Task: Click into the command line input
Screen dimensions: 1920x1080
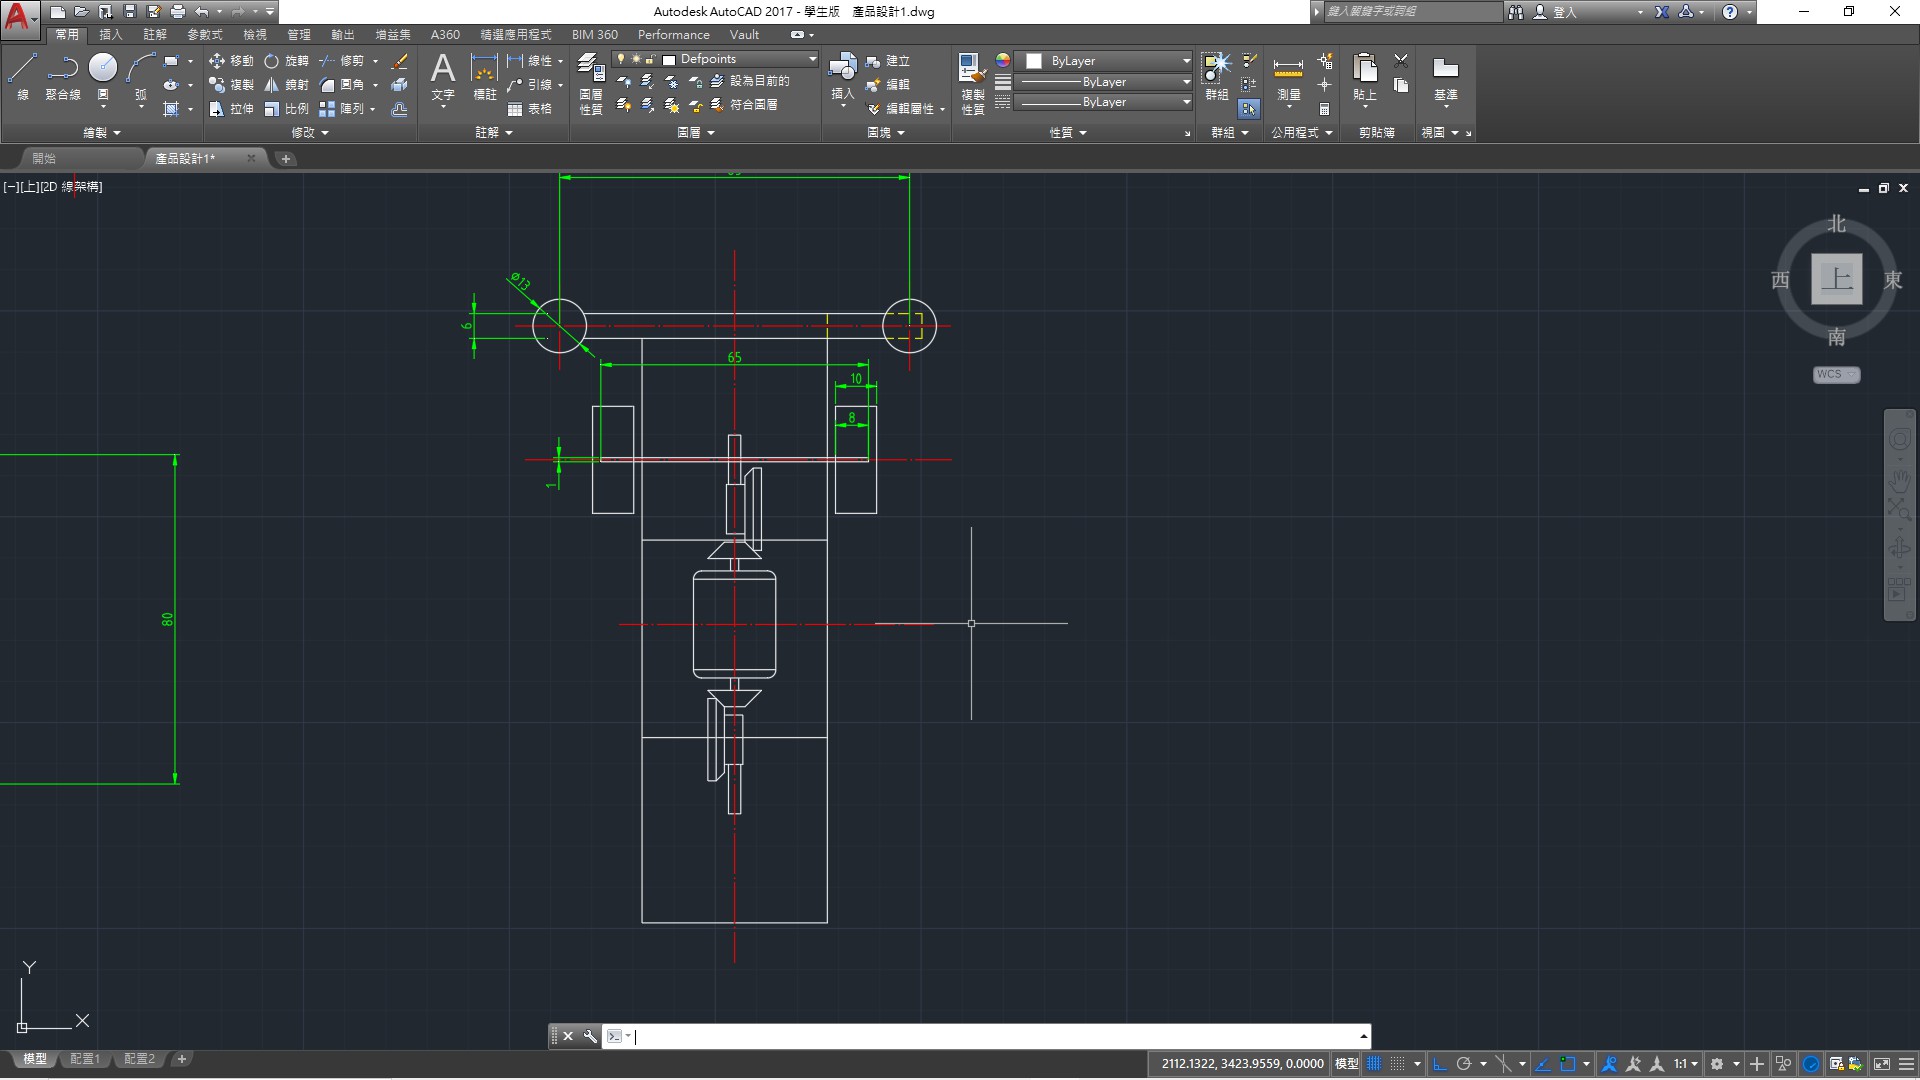Action: 990,1036
